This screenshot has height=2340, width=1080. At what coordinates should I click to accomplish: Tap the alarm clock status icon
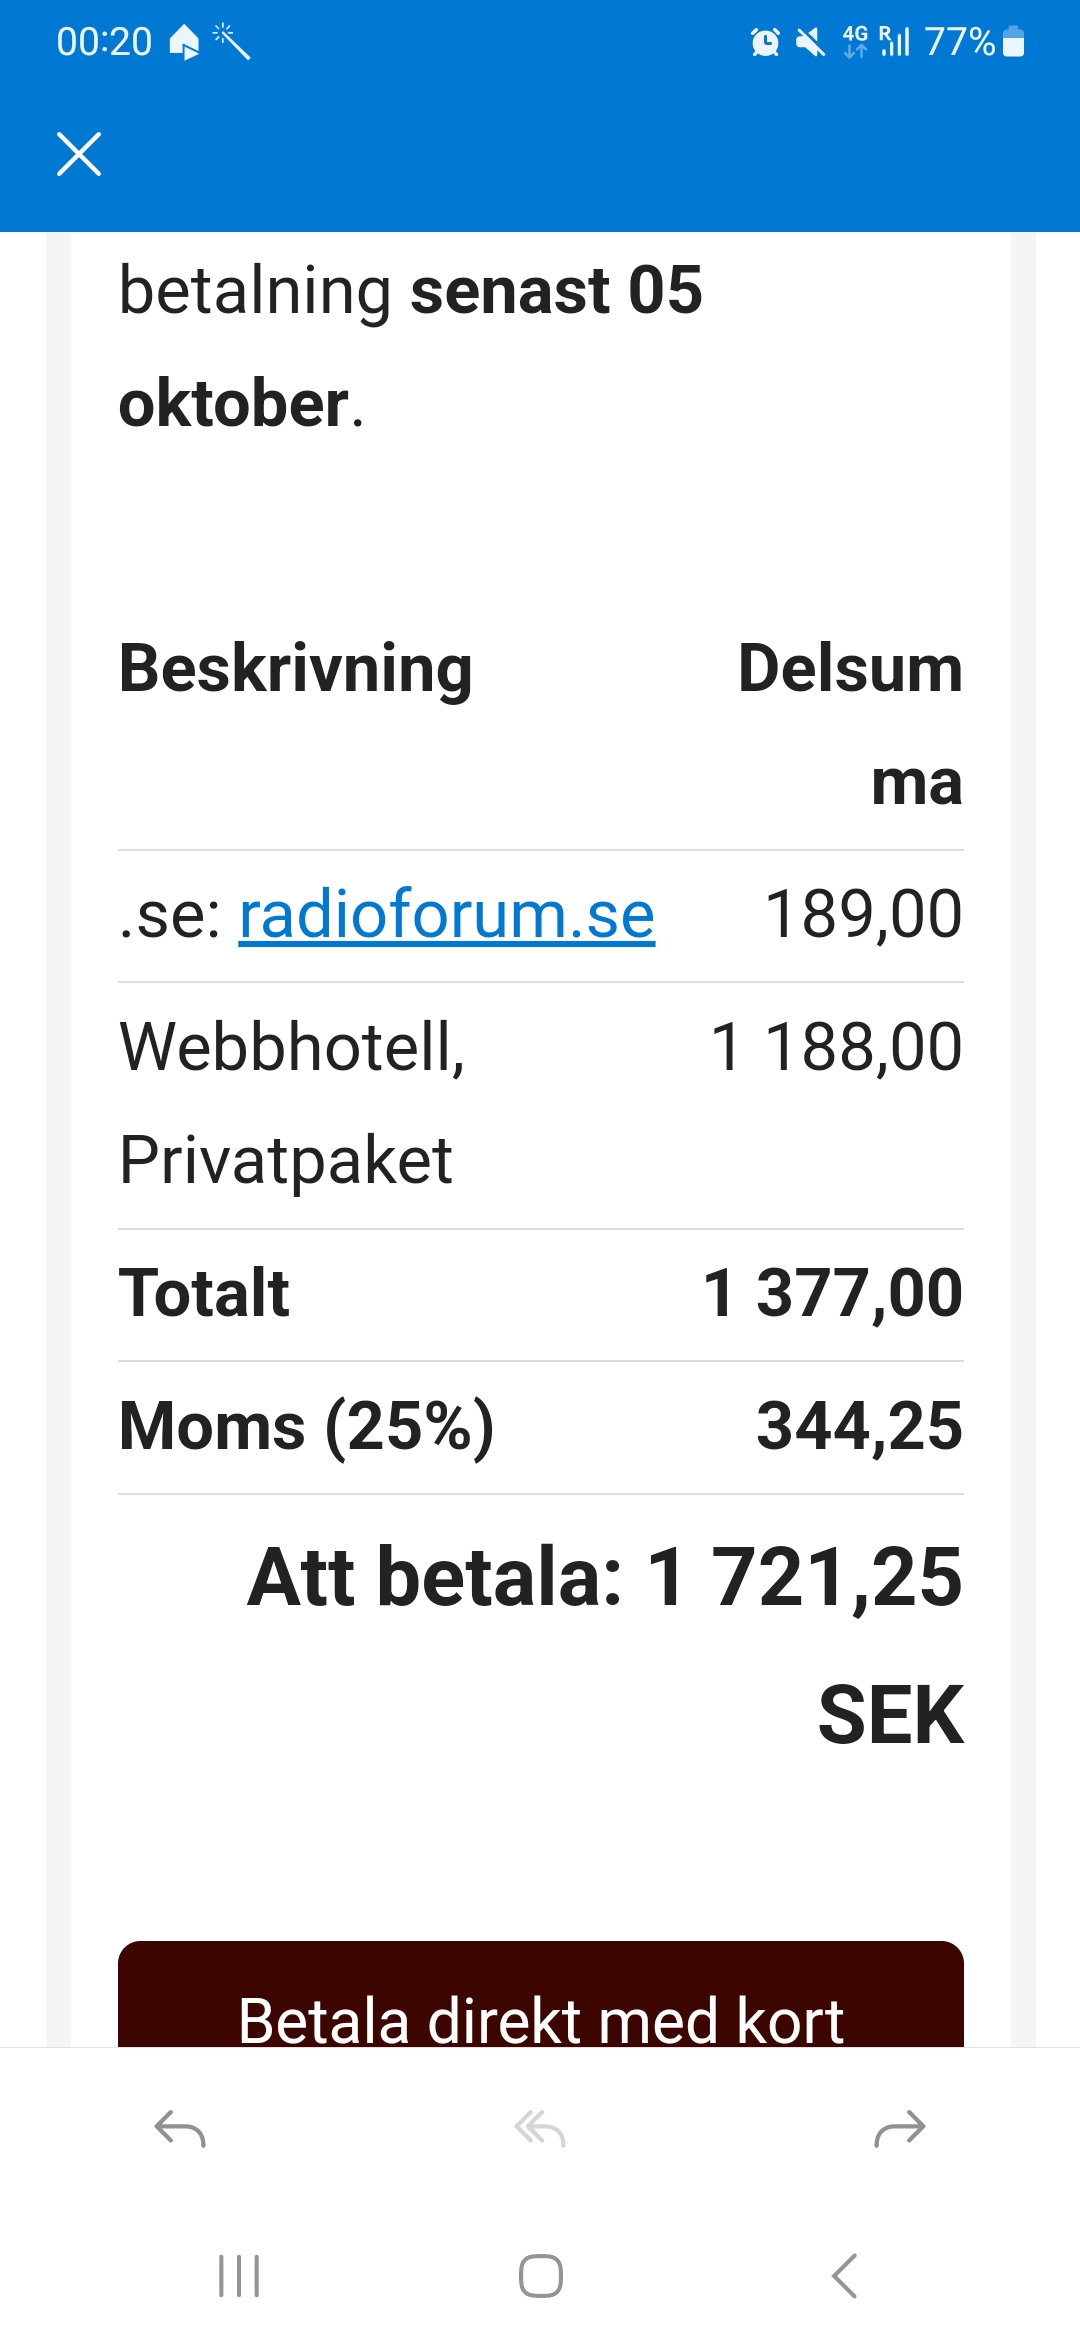(765, 42)
